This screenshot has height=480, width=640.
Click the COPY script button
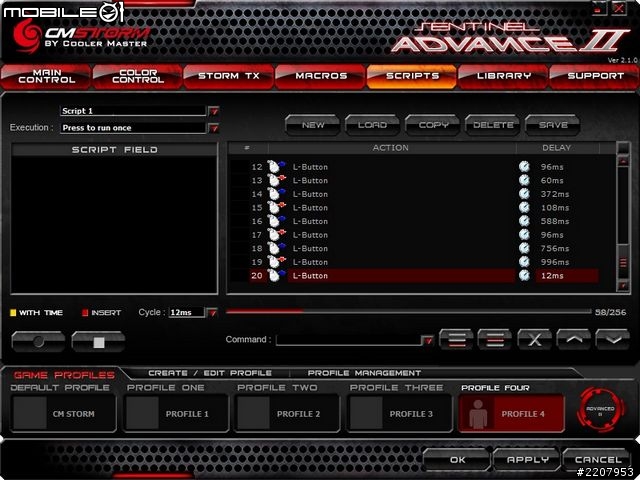tap(432, 125)
